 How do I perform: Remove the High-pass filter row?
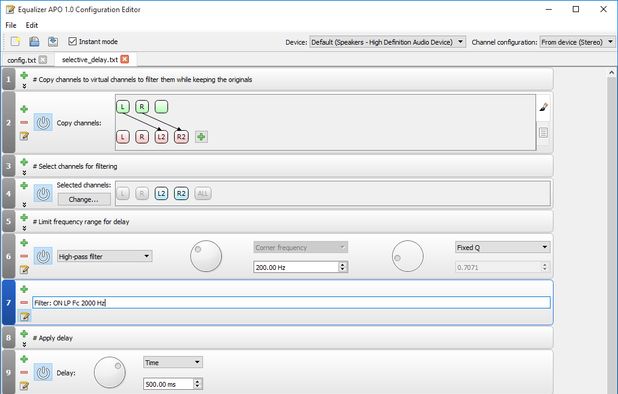(24, 256)
